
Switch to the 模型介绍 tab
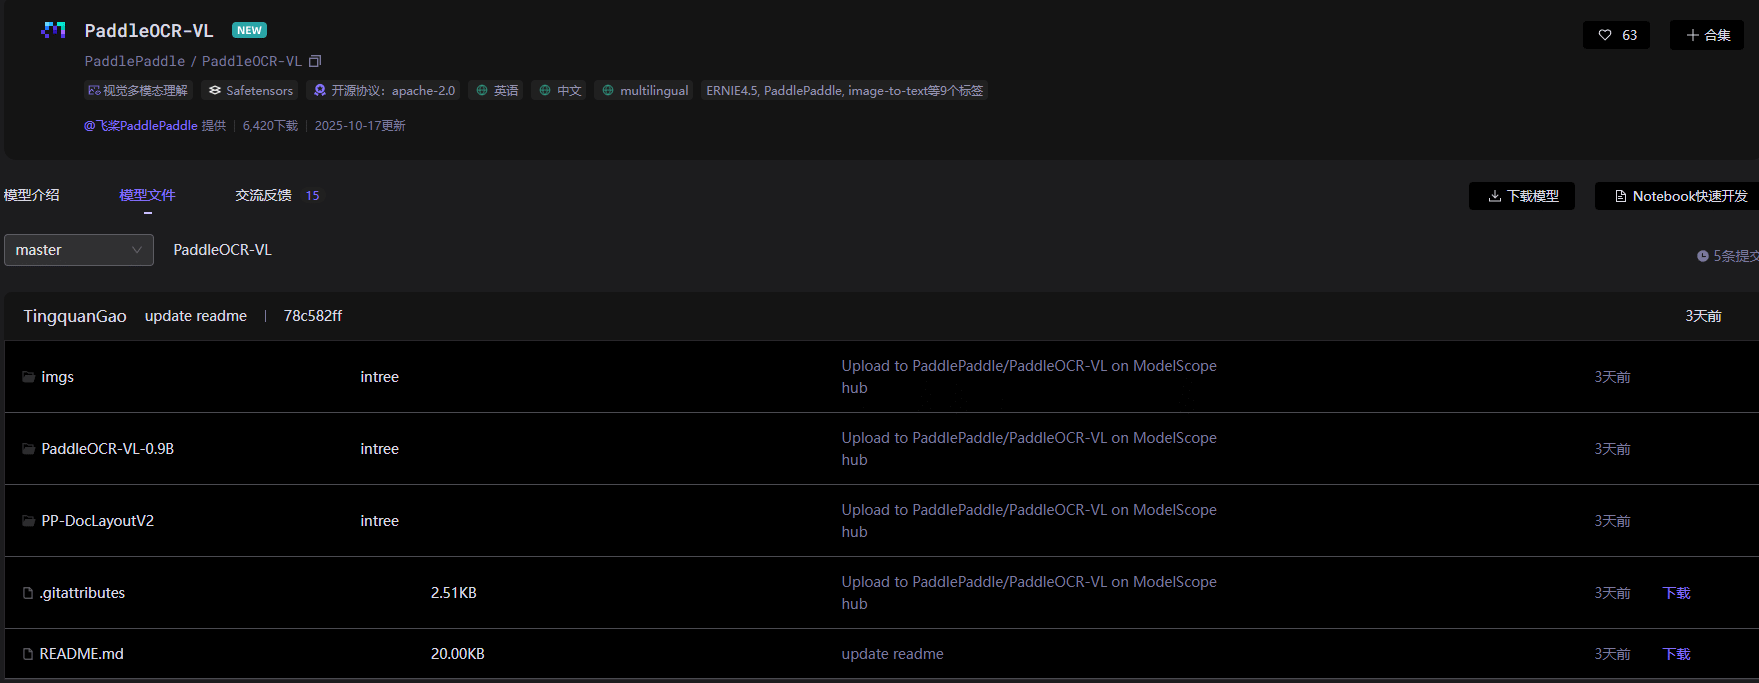tap(31, 195)
